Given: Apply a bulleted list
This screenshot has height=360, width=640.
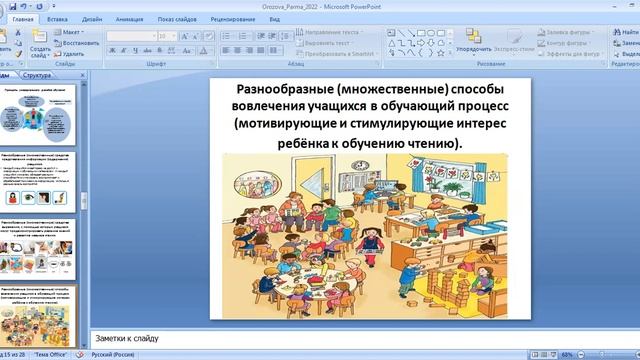Looking at the screenshot, I should click(227, 36).
